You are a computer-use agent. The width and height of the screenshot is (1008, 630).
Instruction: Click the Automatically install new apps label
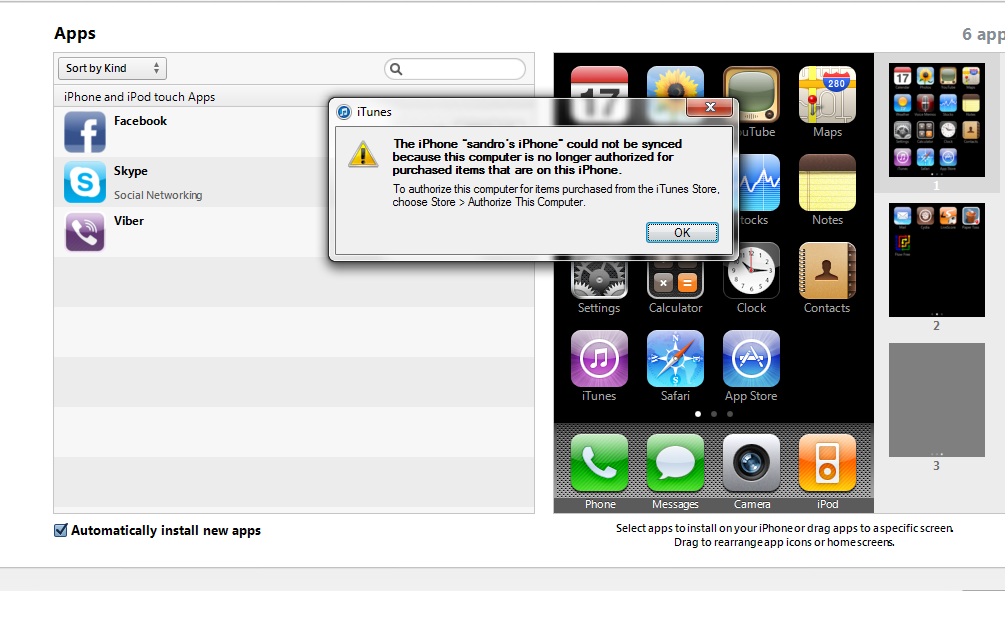coord(166,530)
